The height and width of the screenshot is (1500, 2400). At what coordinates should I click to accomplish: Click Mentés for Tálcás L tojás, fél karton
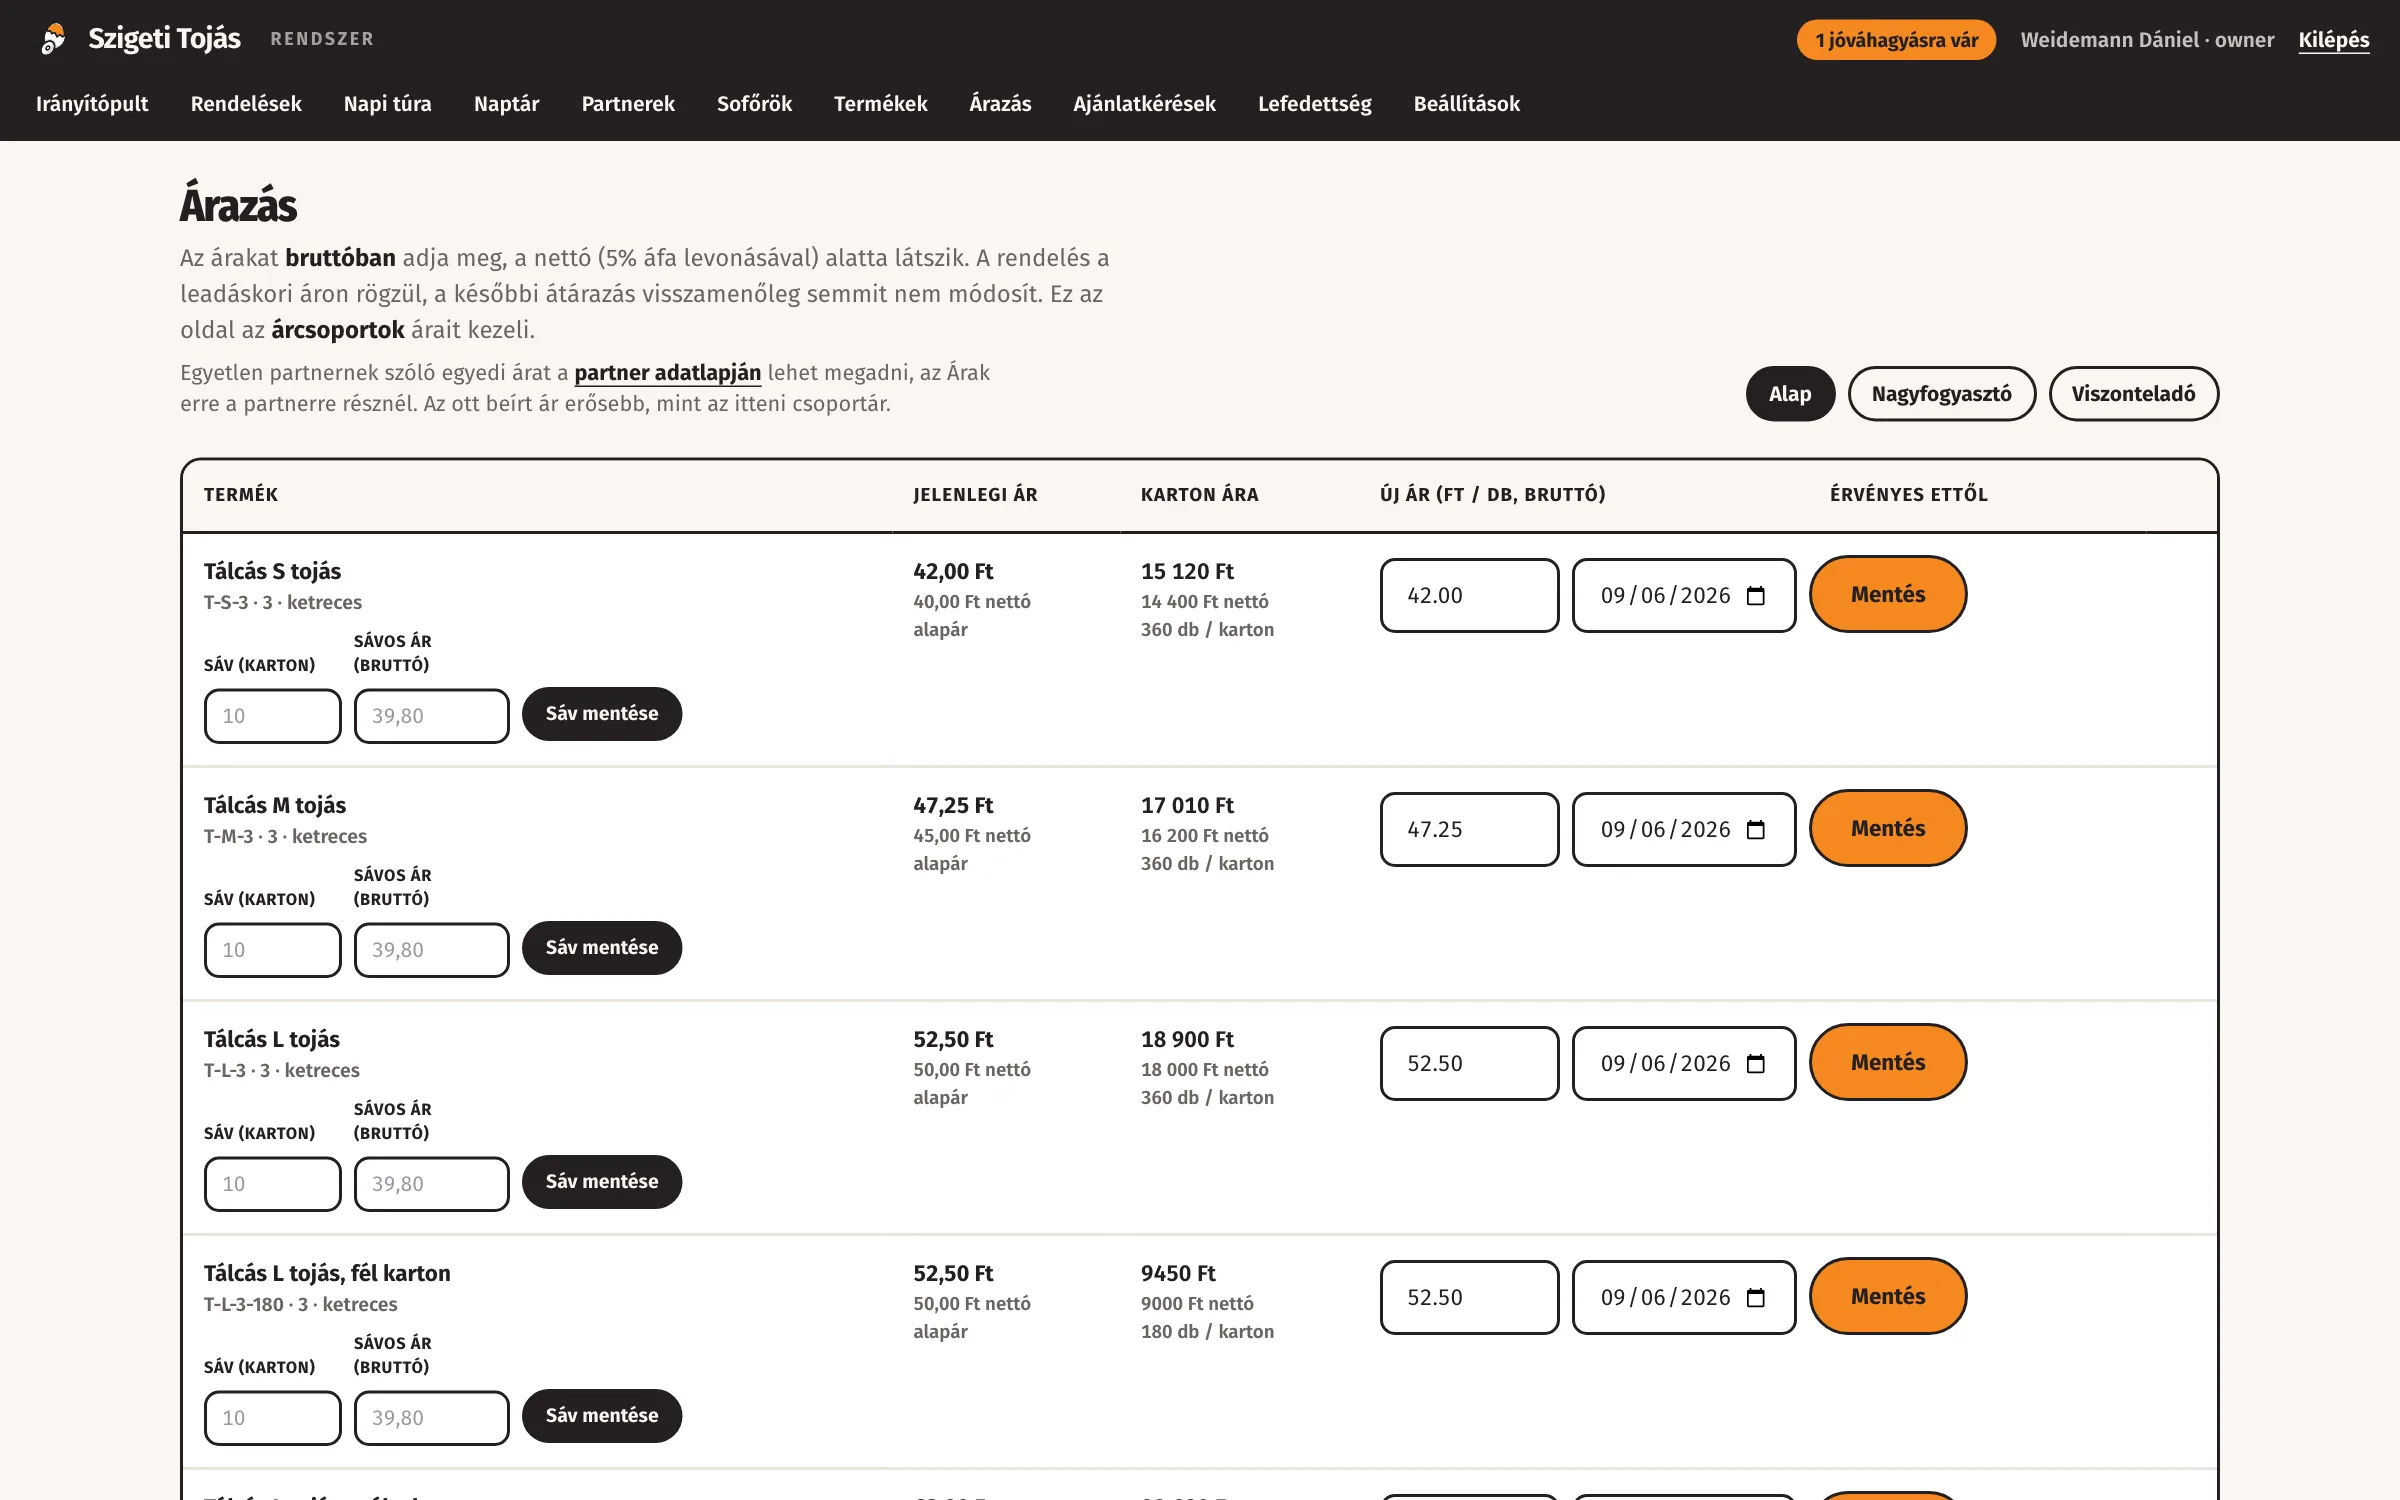[1888, 1297]
